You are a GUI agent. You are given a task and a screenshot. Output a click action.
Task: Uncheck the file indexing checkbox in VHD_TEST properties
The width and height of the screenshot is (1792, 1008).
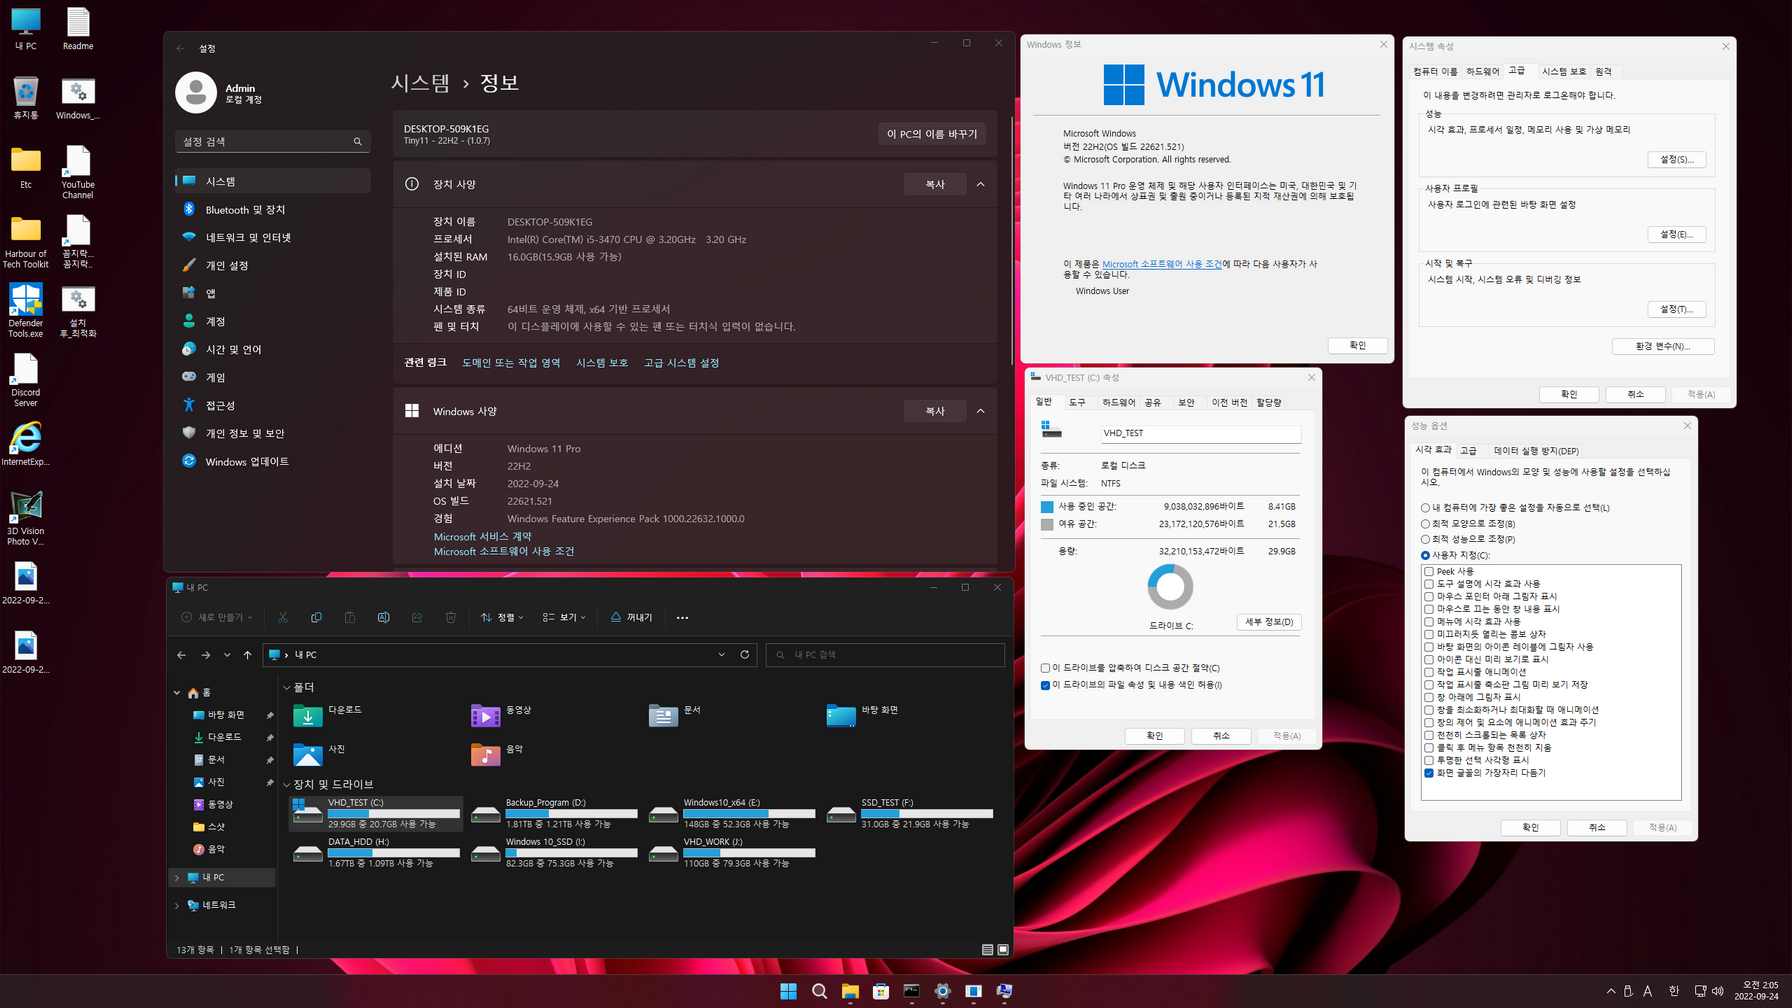tap(1045, 686)
